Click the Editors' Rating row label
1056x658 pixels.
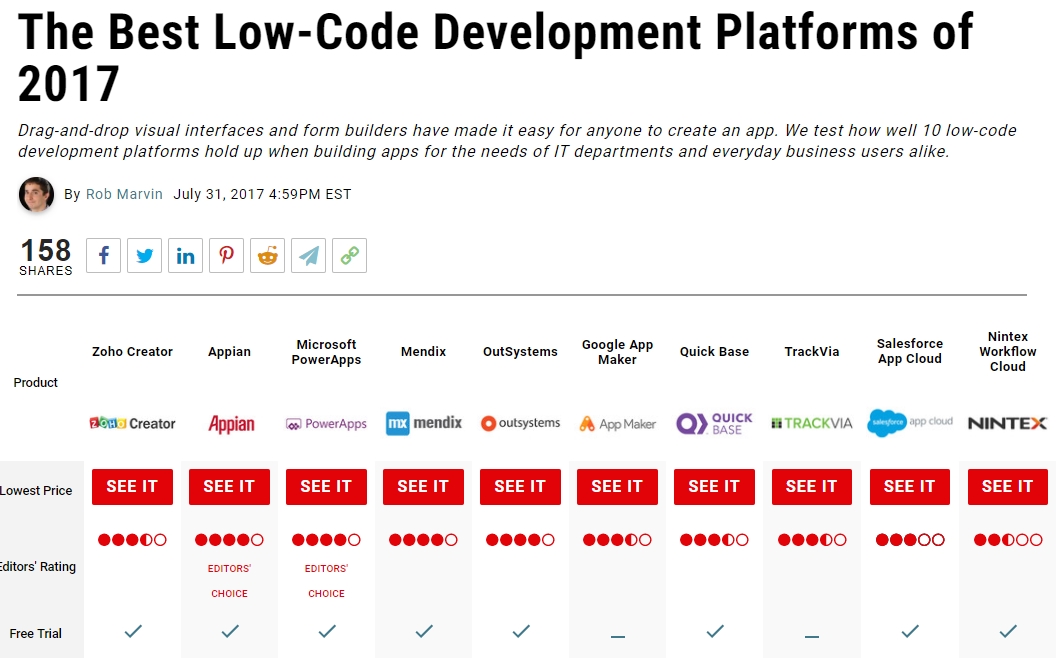(38, 566)
